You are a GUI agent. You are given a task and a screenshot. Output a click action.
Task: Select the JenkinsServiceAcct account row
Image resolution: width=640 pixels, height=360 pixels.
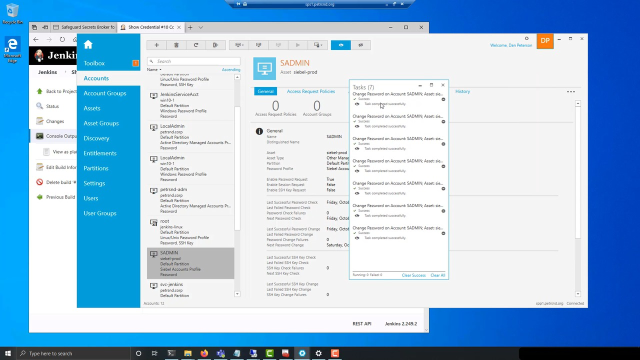point(191,105)
